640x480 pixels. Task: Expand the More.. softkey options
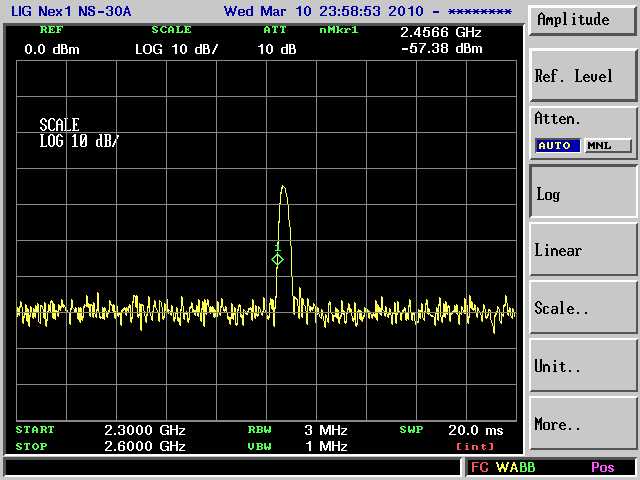(x=583, y=425)
